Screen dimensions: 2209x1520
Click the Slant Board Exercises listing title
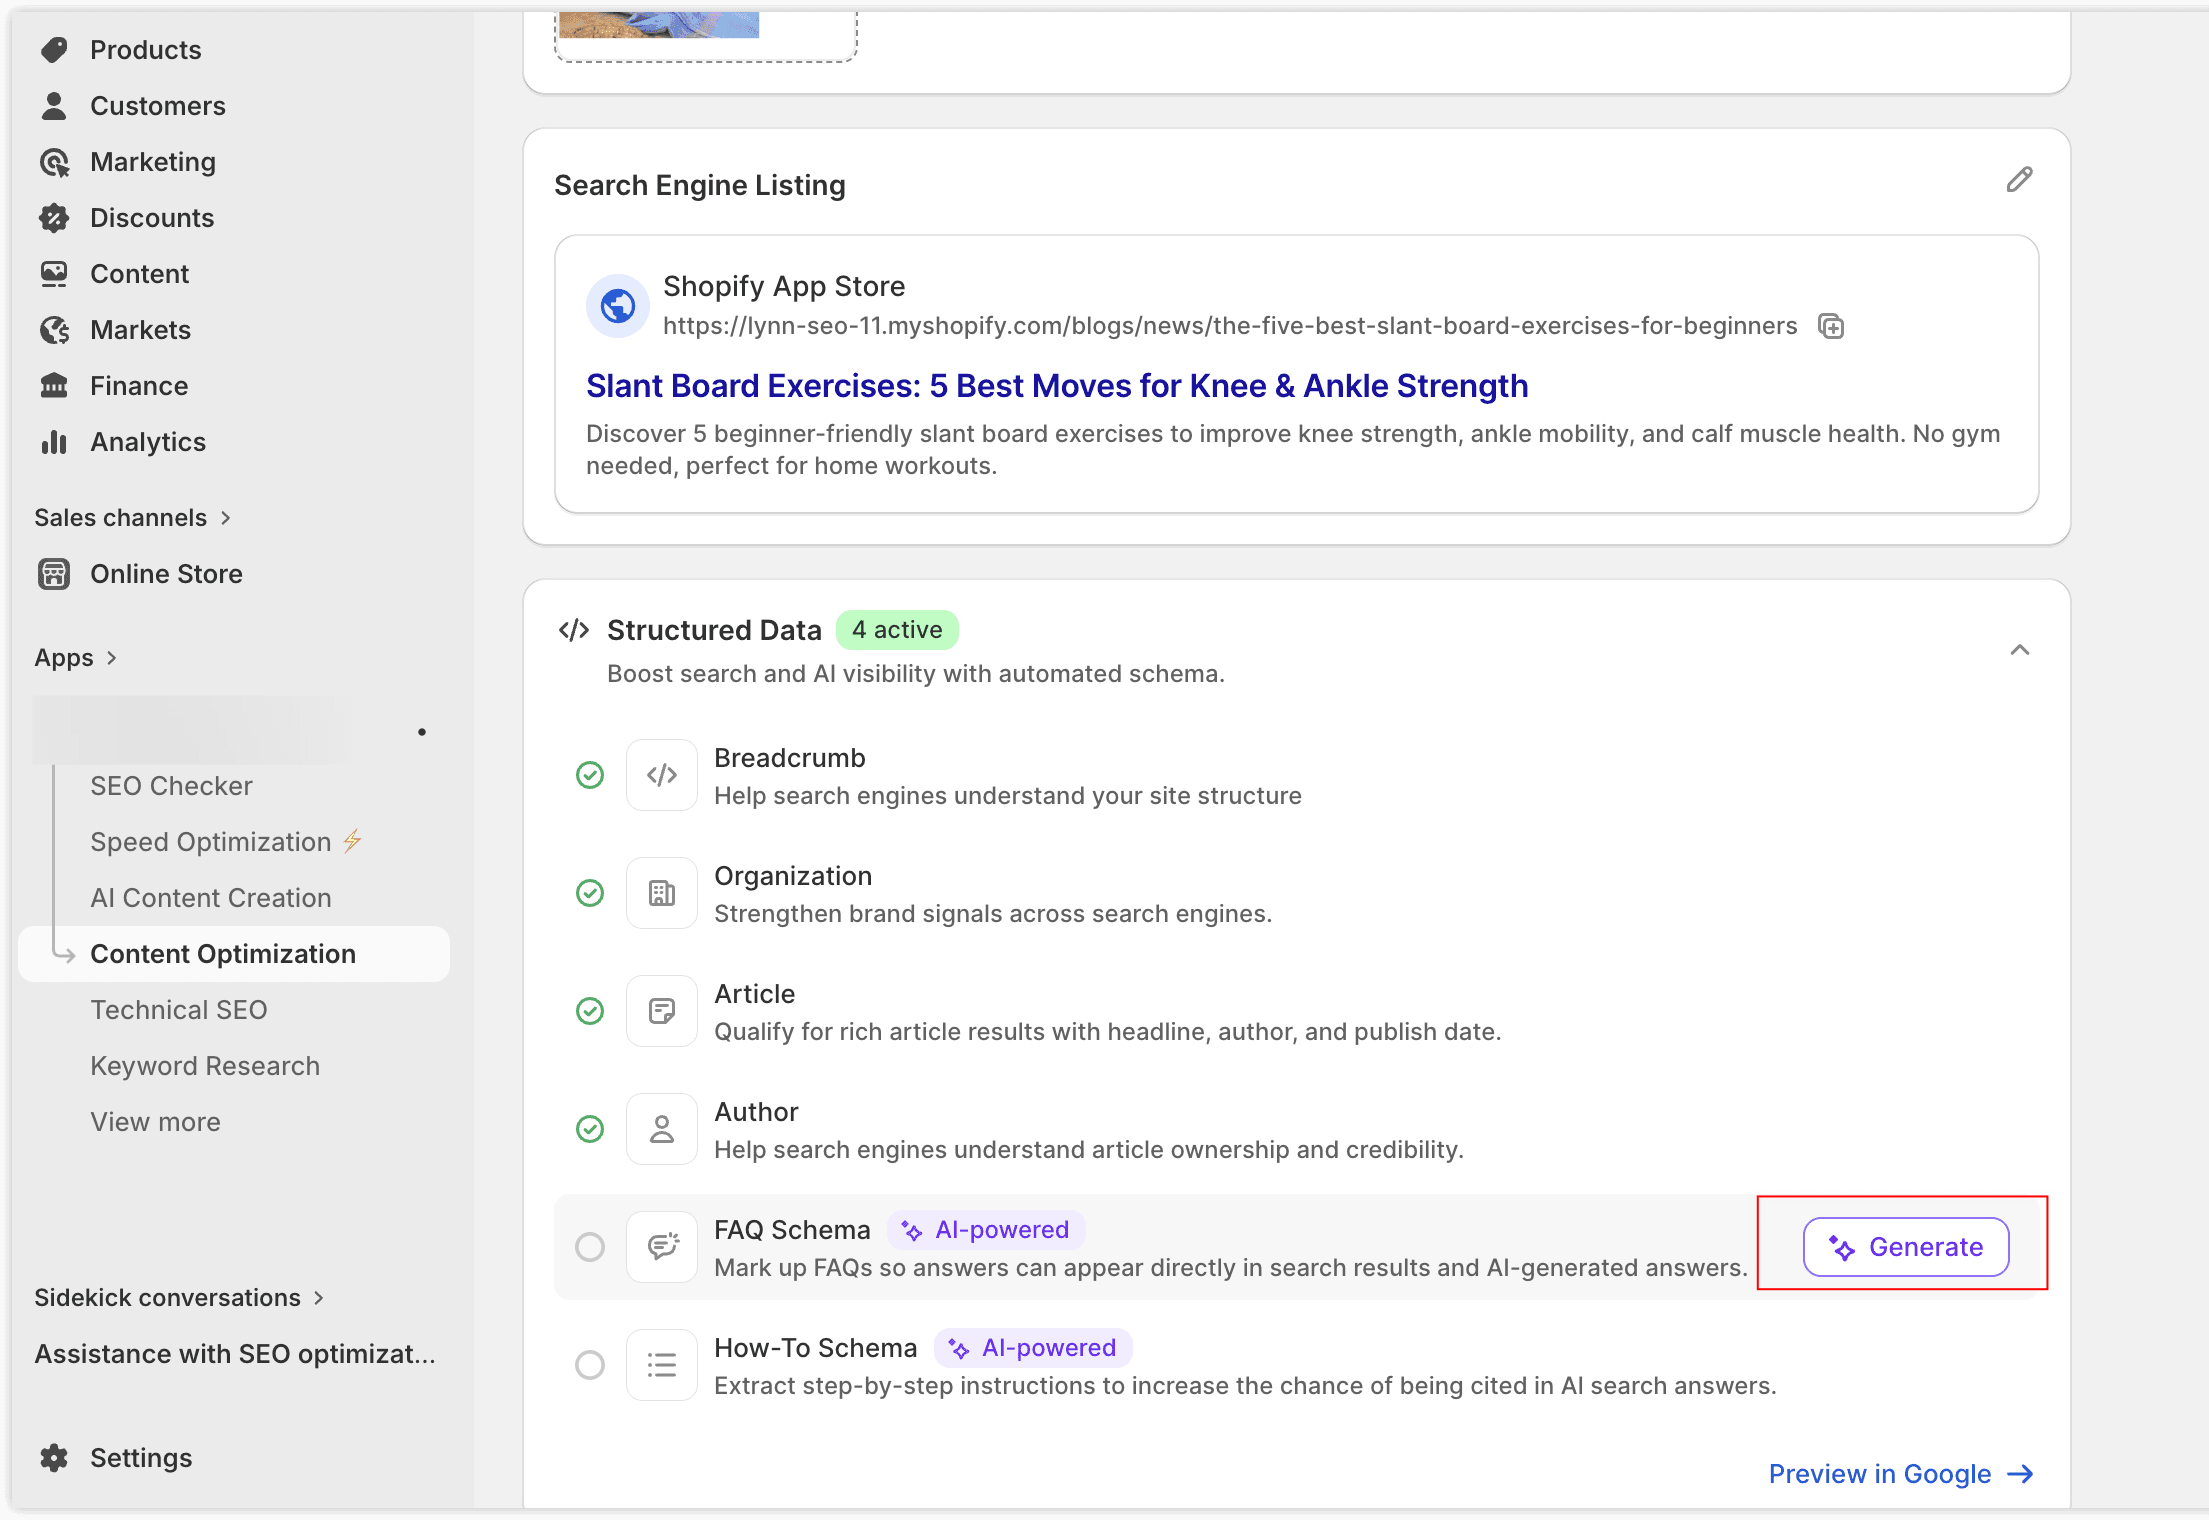point(1057,386)
